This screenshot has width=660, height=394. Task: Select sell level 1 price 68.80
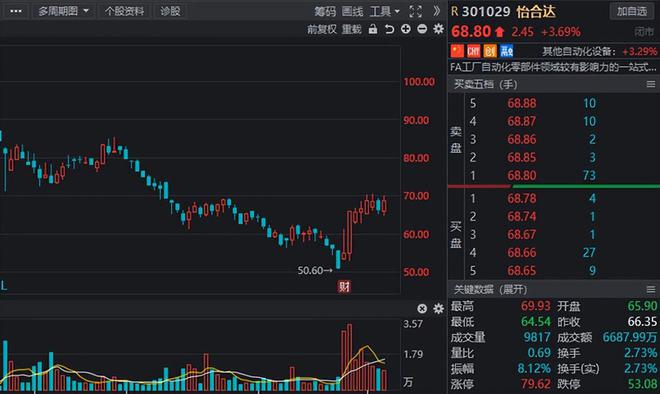[x=522, y=175]
